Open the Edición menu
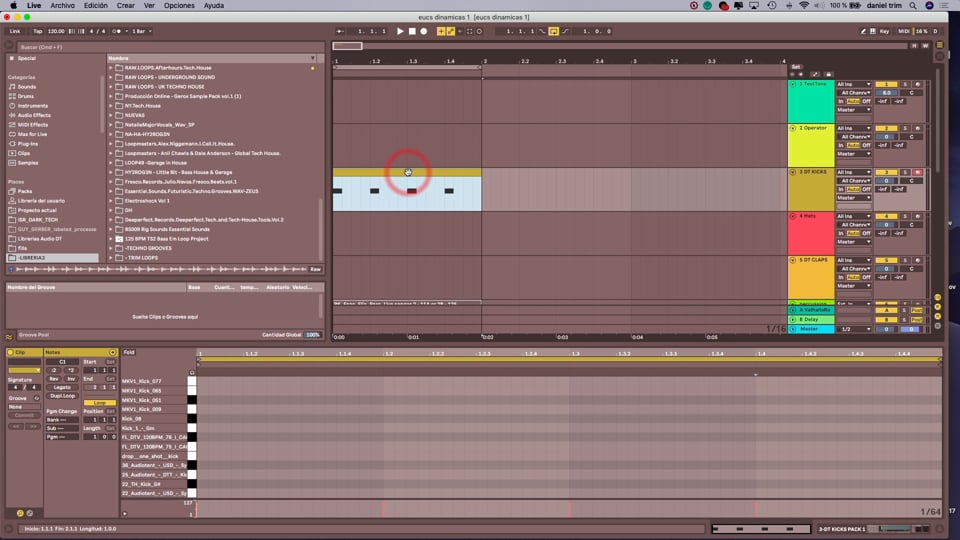Image resolution: width=960 pixels, height=540 pixels. [96, 6]
